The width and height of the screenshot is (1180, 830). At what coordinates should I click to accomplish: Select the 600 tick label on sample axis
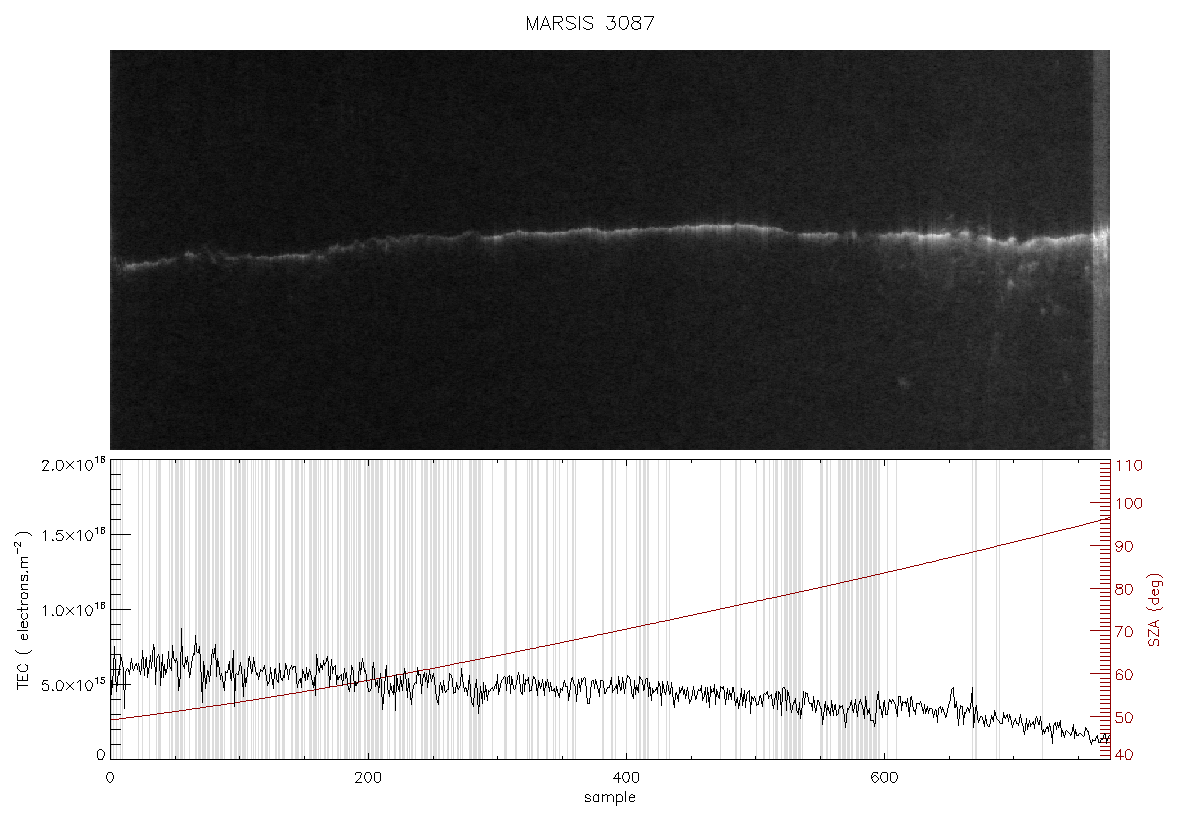coord(884,777)
